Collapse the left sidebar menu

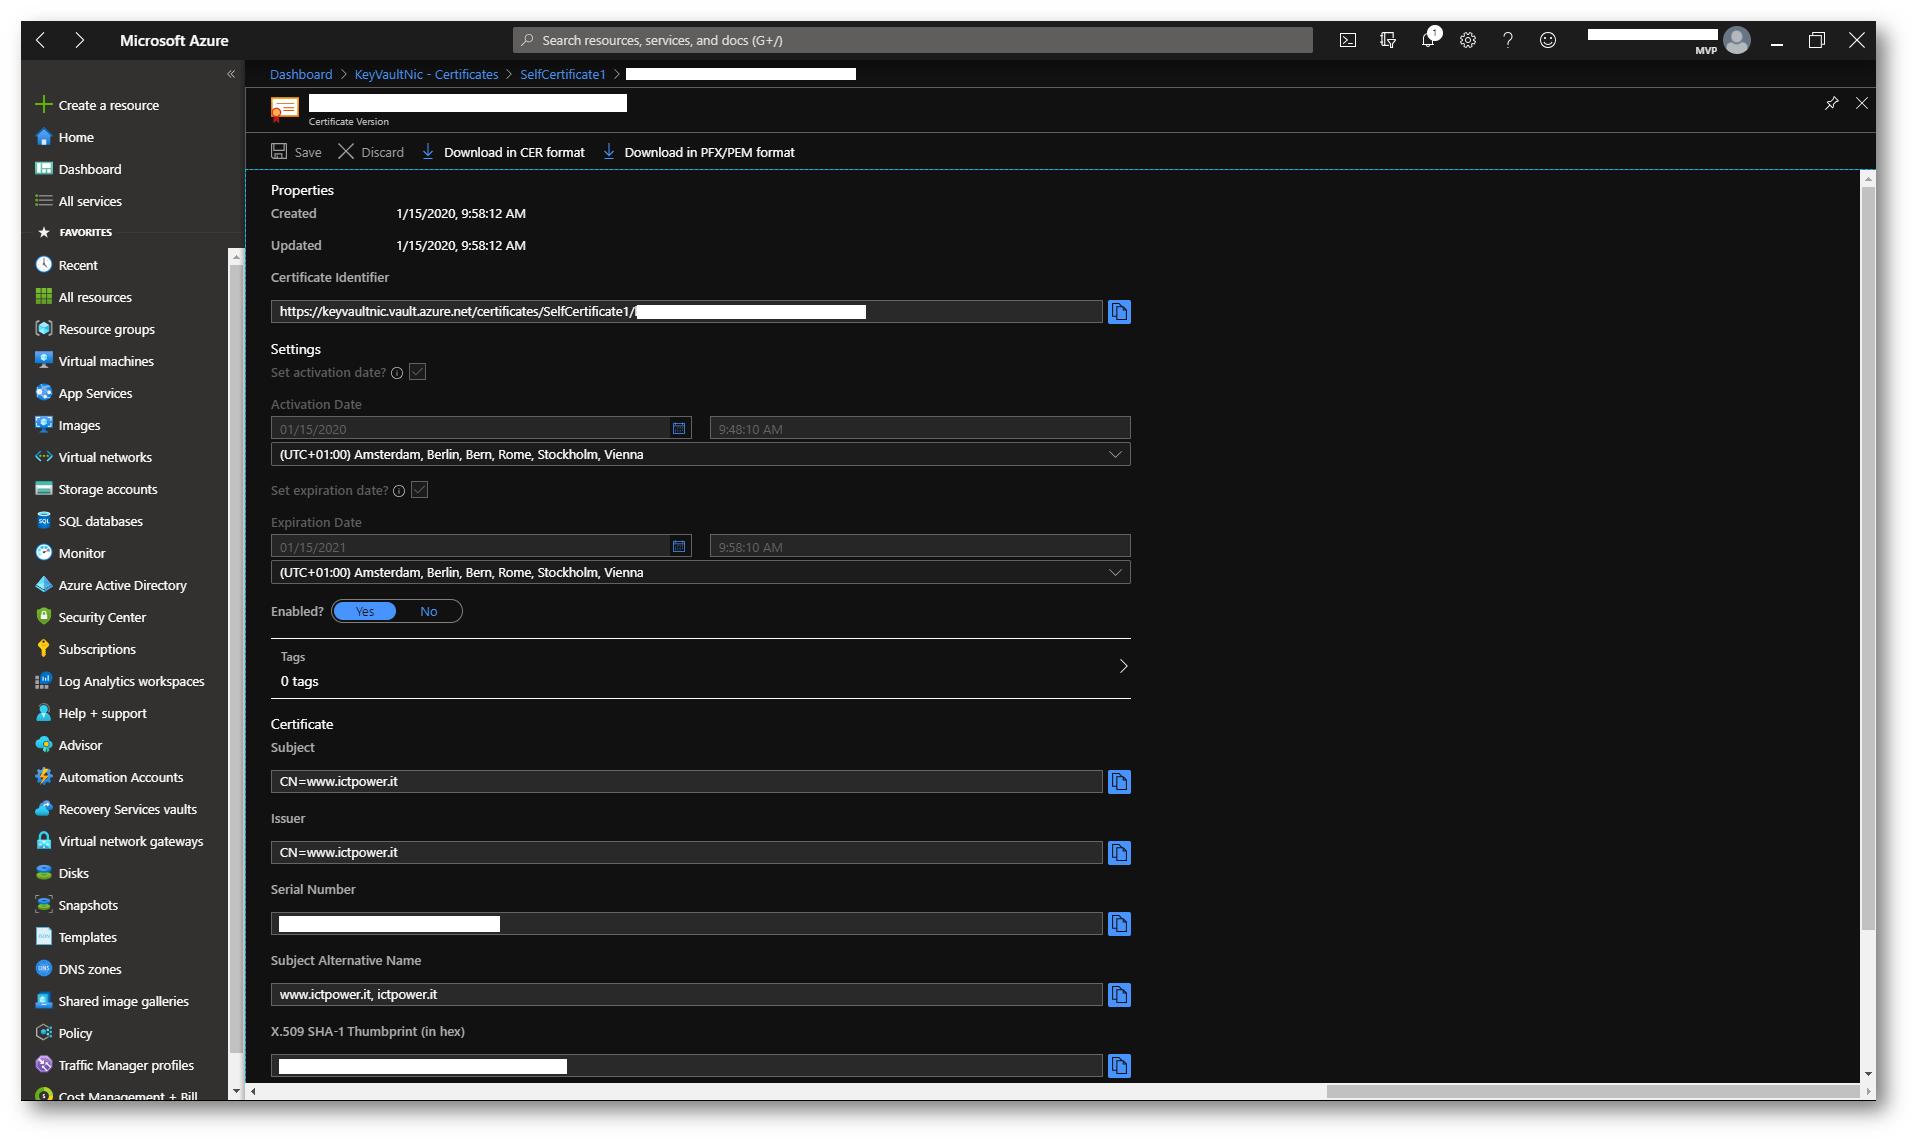tap(231, 74)
